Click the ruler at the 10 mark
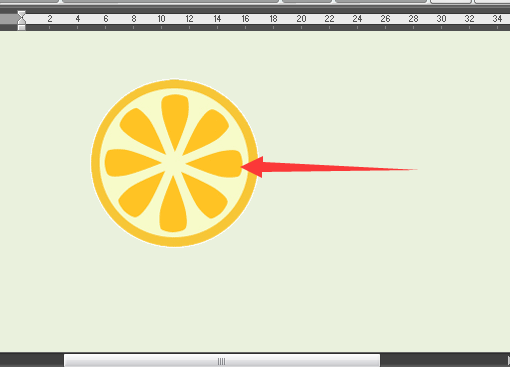This screenshot has height=367, width=510. tap(161, 19)
